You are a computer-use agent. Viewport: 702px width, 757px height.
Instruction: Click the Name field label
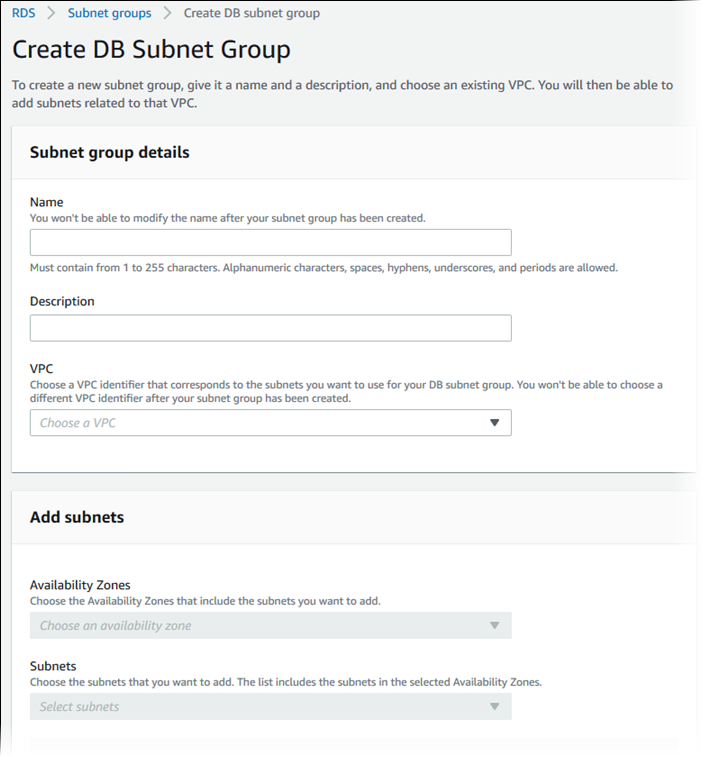pyautogui.click(x=47, y=202)
